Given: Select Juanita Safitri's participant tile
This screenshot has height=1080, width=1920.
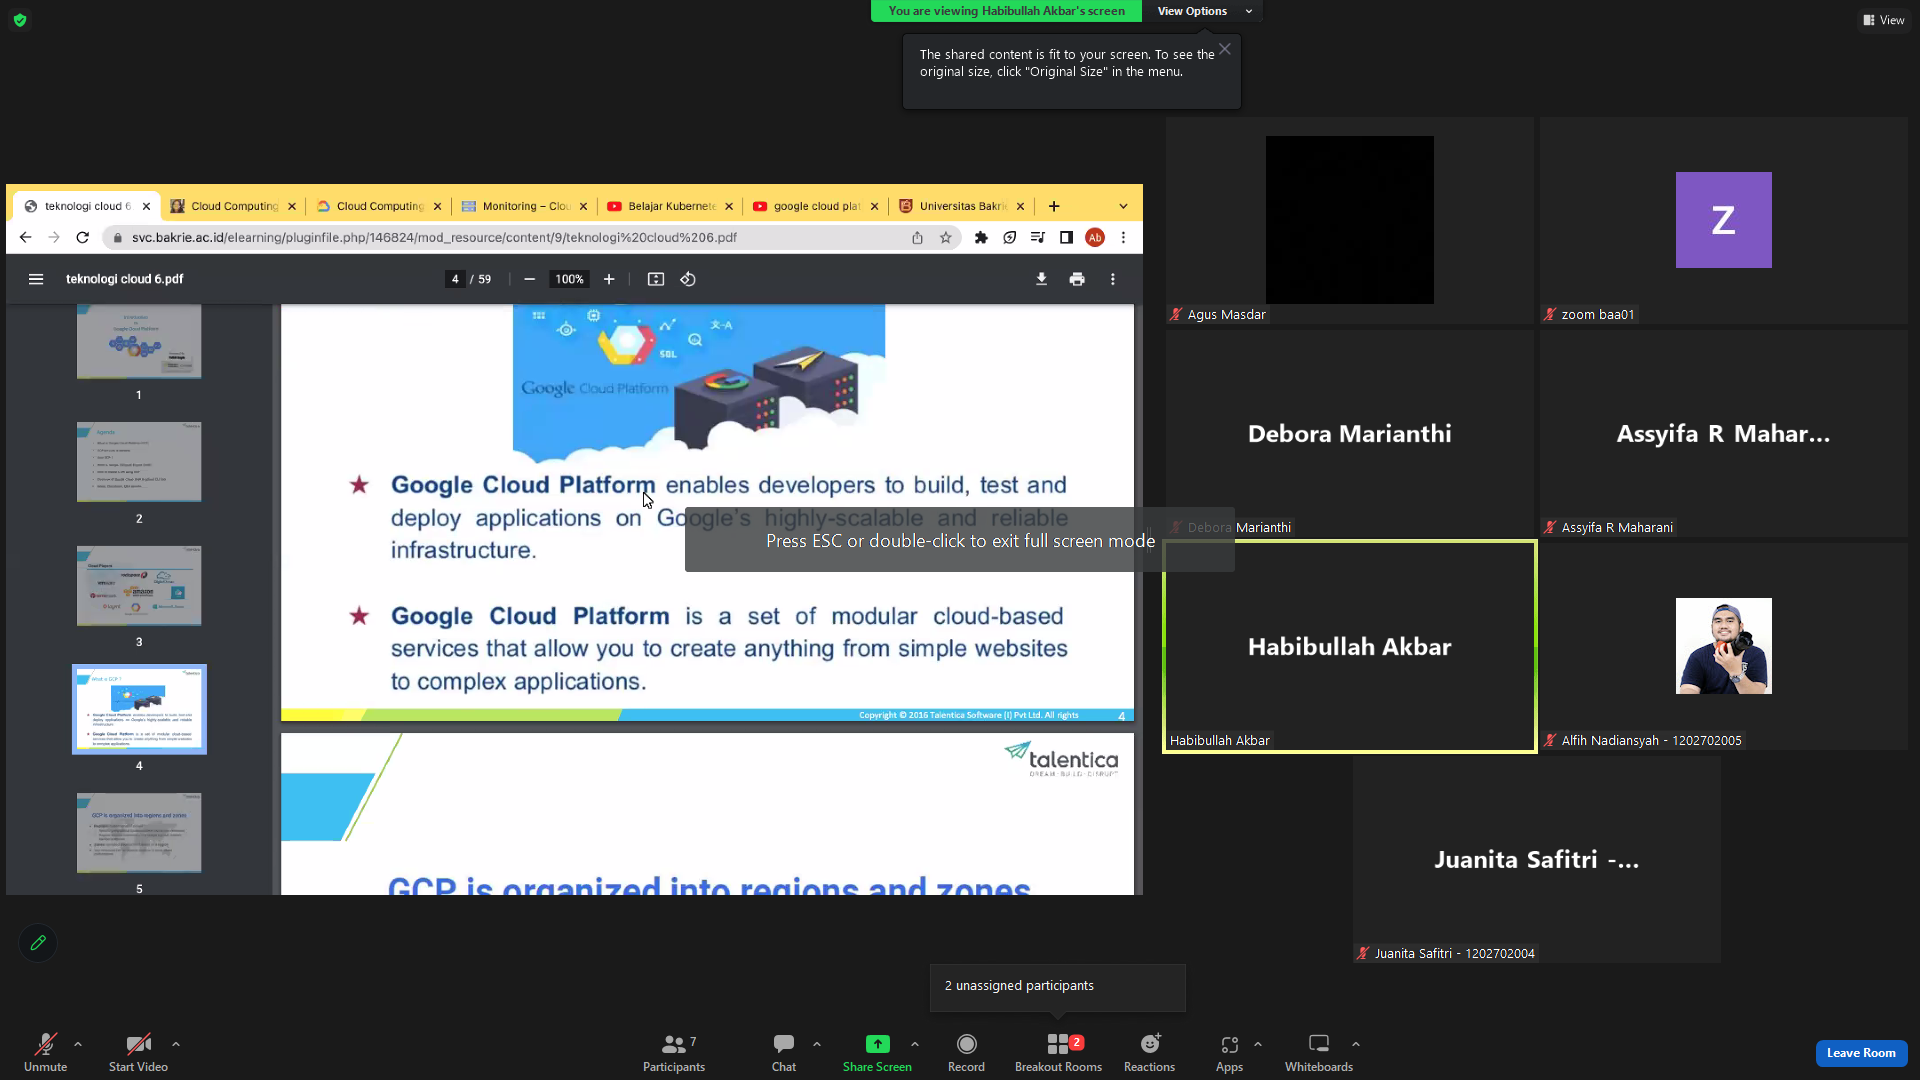Looking at the screenshot, I should [1537, 859].
